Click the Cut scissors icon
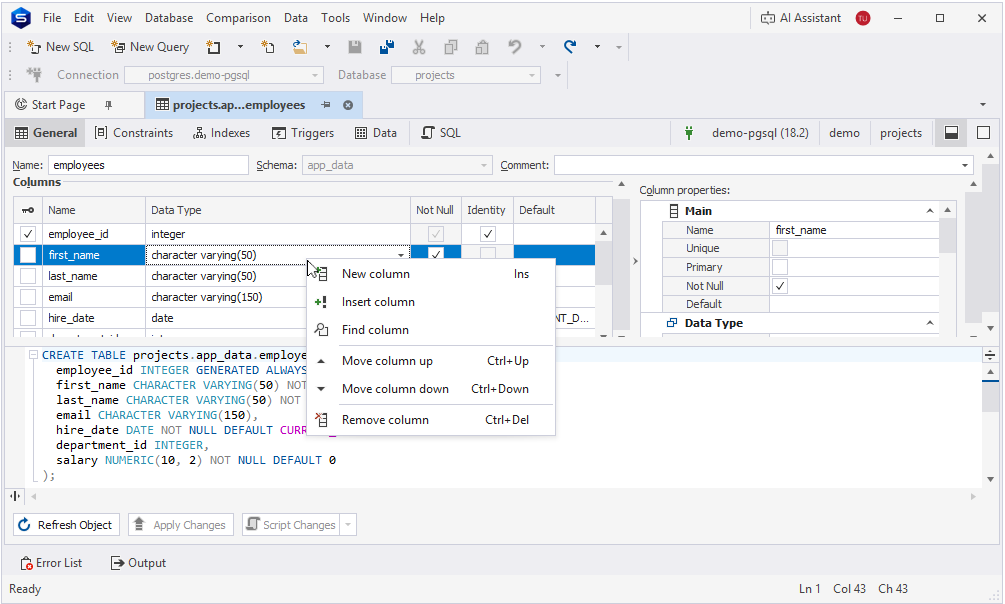This screenshot has height=604, width=1005. 419,47
